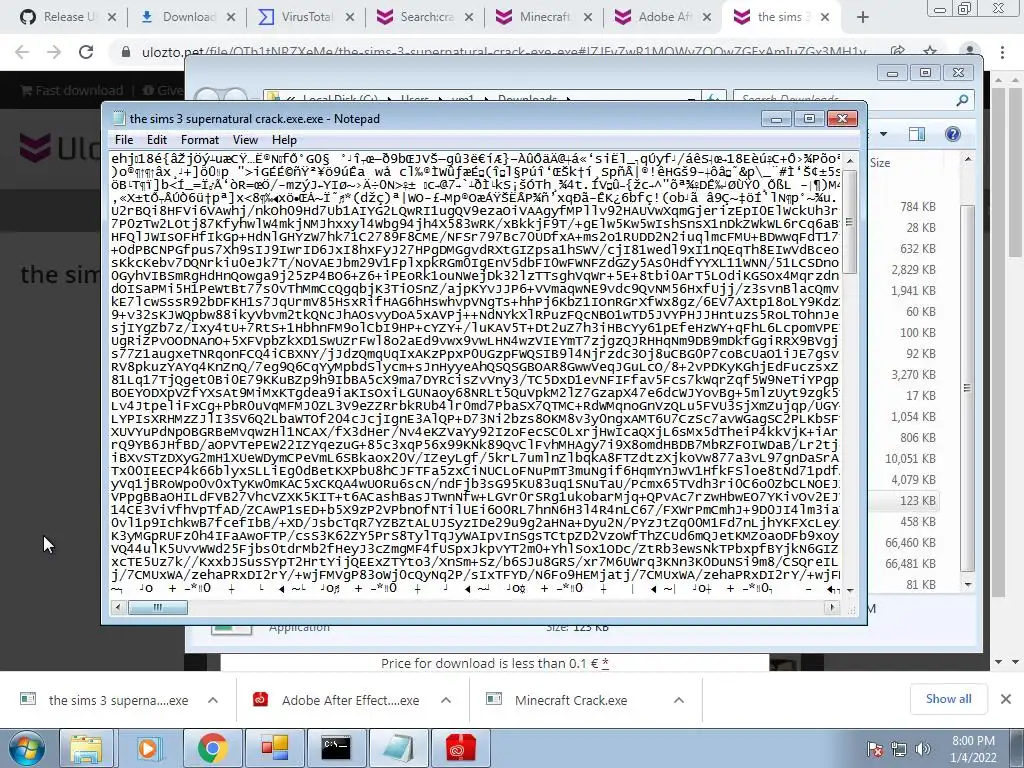Click Notepad scroll down arrow
The height and width of the screenshot is (768, 1024).
850,590
